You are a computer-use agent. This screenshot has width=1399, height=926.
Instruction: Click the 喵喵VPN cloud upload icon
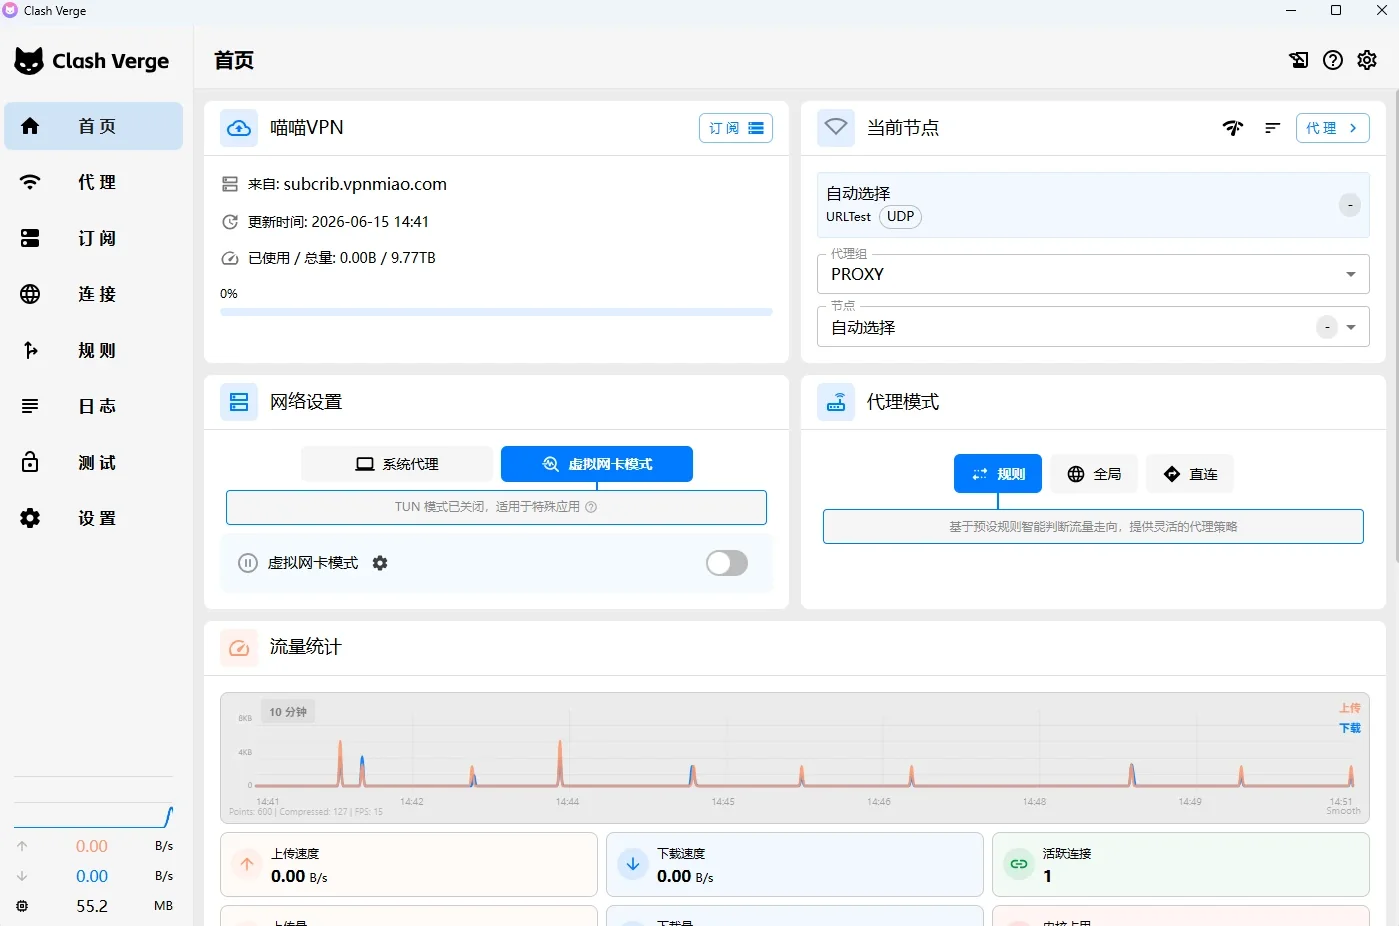click(239, 128)
